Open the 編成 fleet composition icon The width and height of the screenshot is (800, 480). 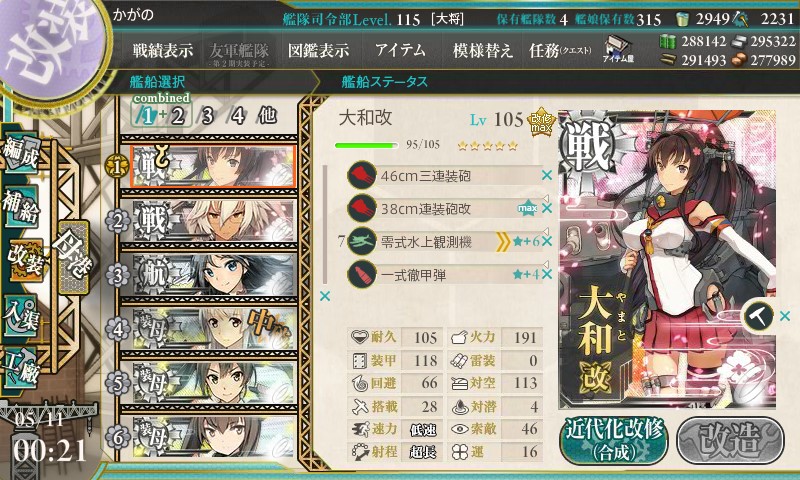point(21,154)
